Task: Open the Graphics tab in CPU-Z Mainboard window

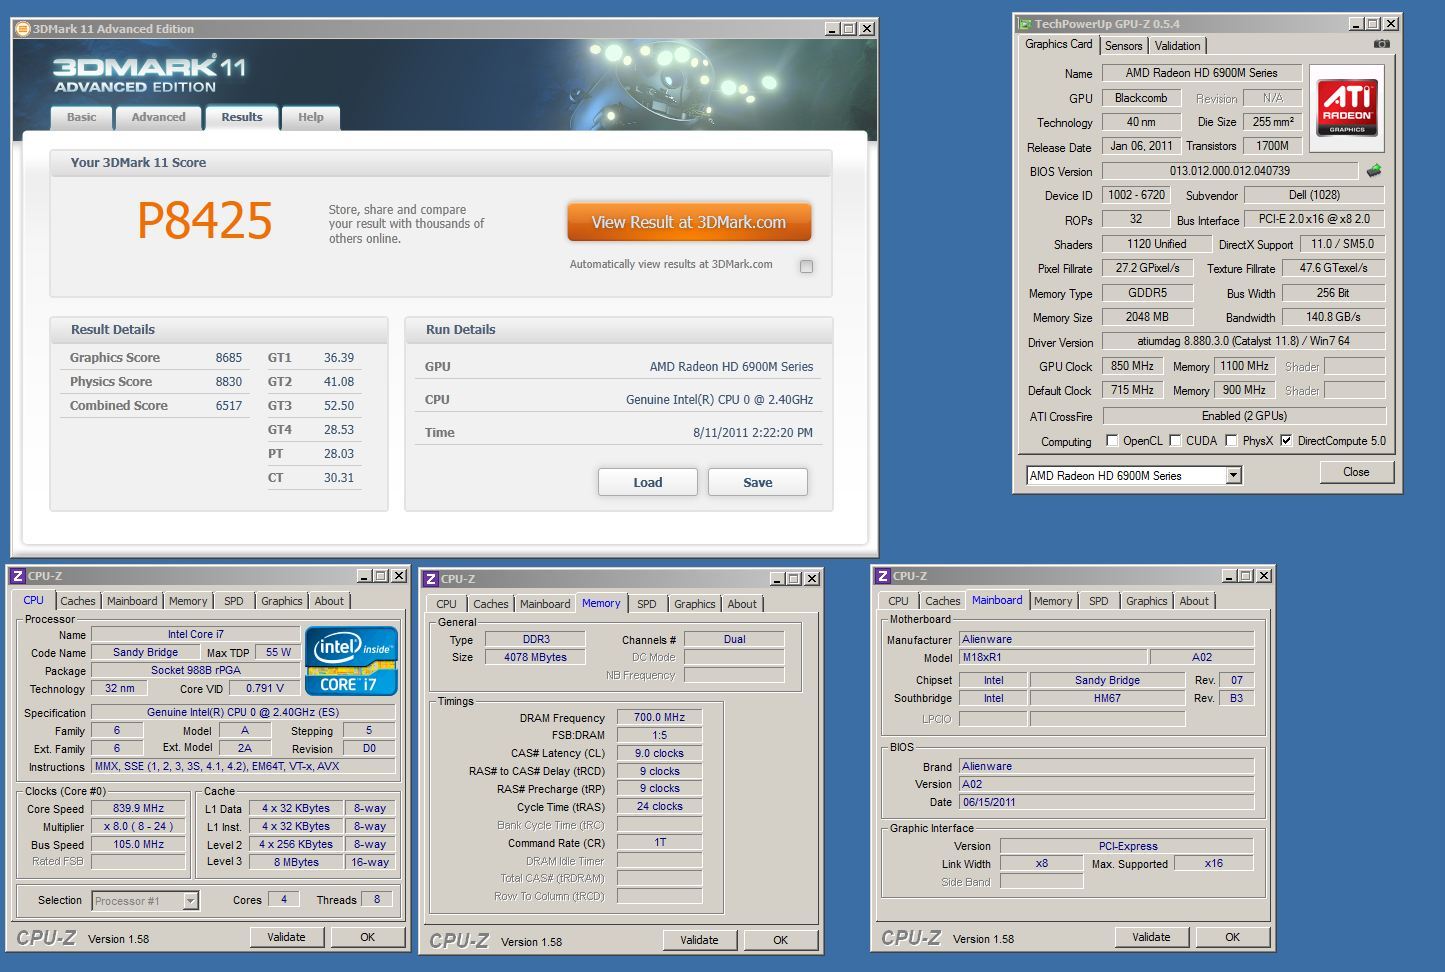Action: 1146,601
